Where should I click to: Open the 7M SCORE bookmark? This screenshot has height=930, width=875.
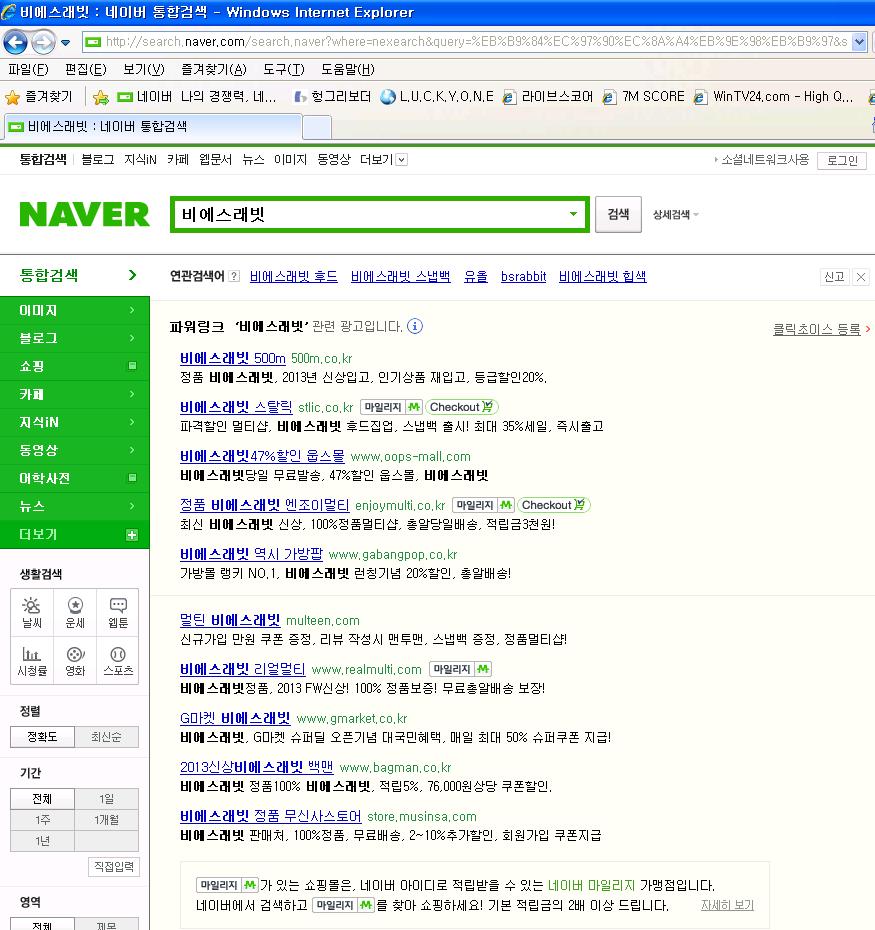coord(644,97)
